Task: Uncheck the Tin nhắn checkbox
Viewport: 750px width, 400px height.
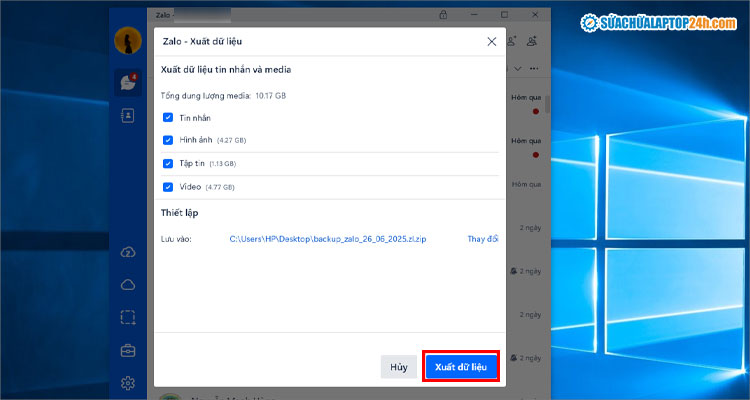Action: [168, 118]
